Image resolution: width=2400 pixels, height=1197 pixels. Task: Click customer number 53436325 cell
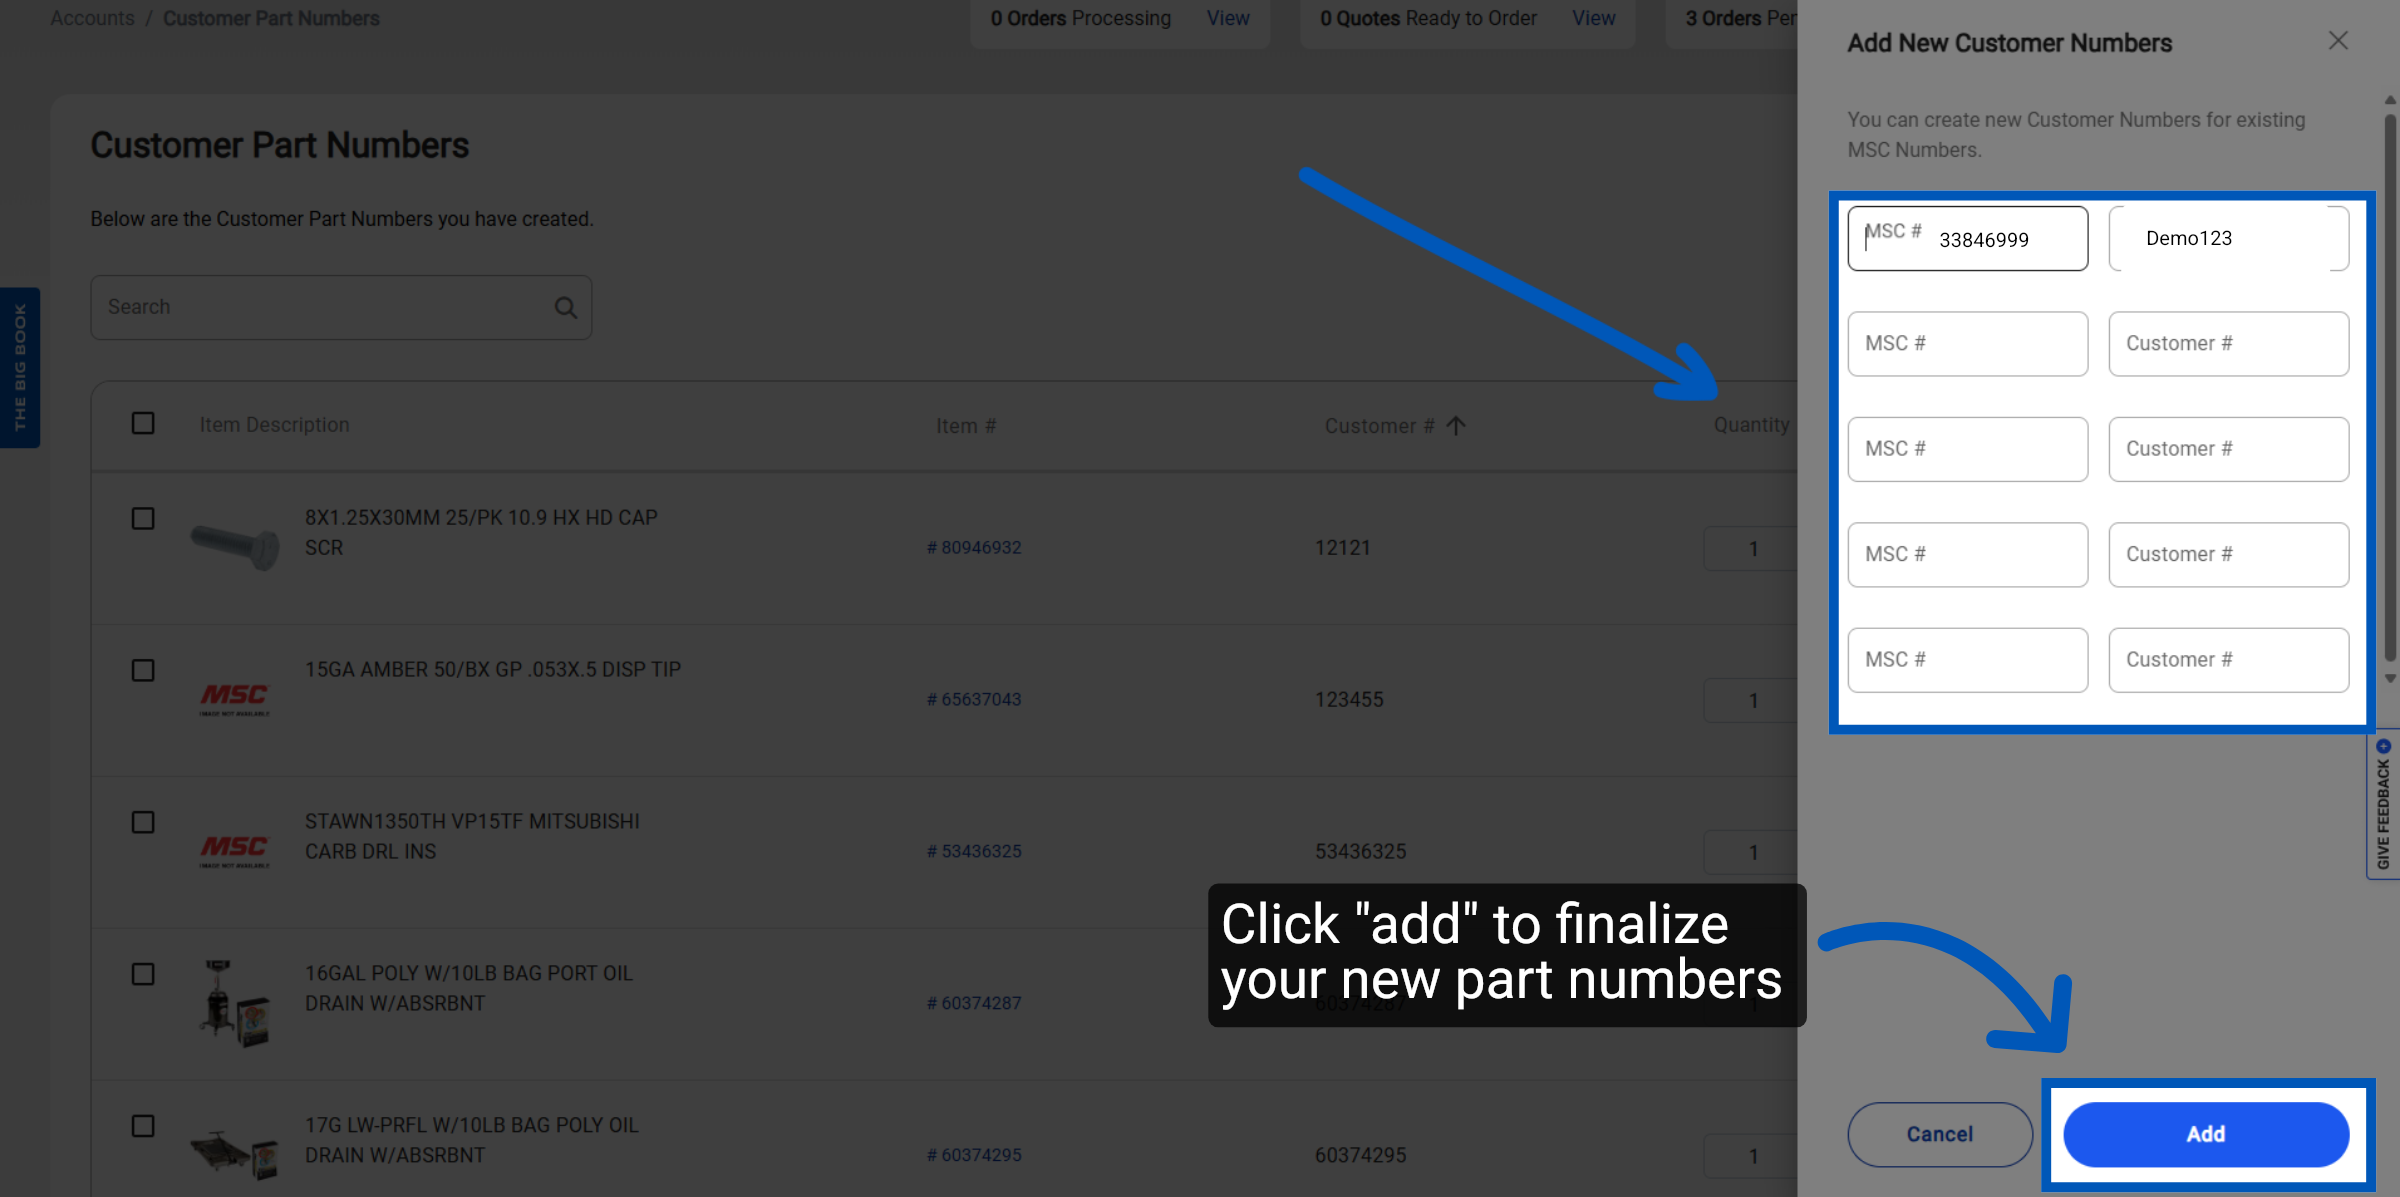click(x=1360, y=852)
